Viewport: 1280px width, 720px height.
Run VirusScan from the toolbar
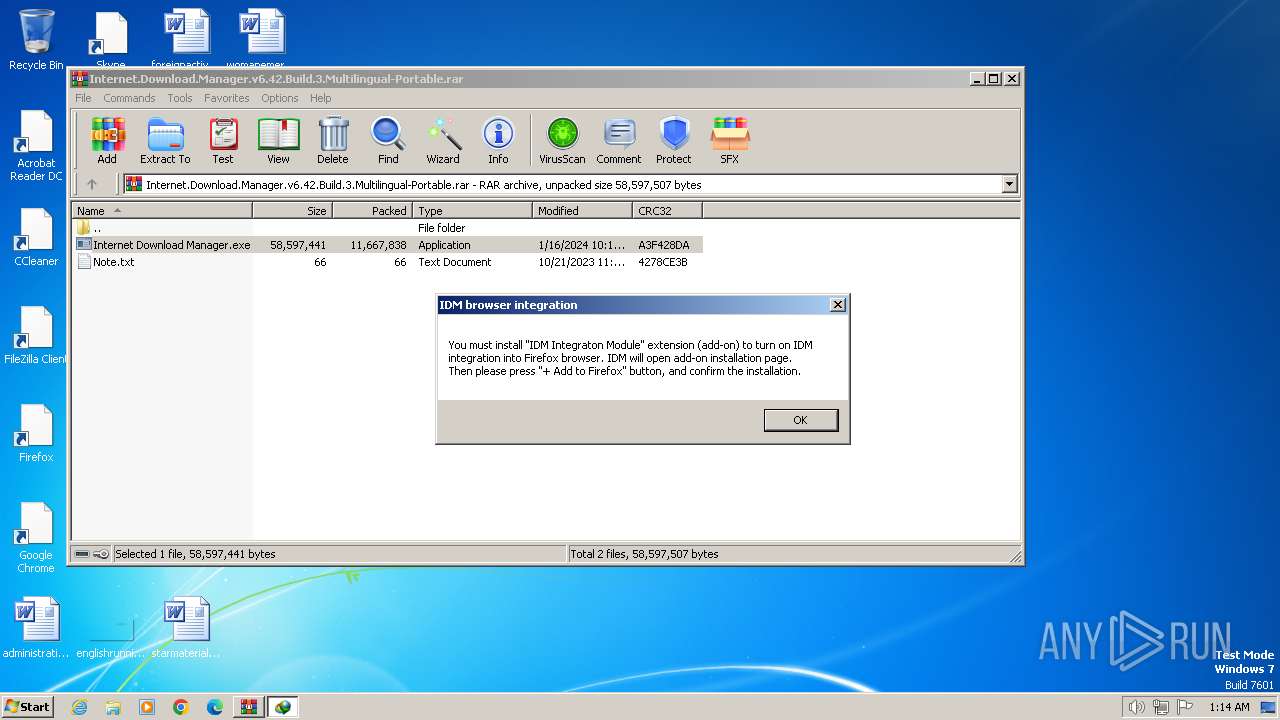(x=562, y=141)
